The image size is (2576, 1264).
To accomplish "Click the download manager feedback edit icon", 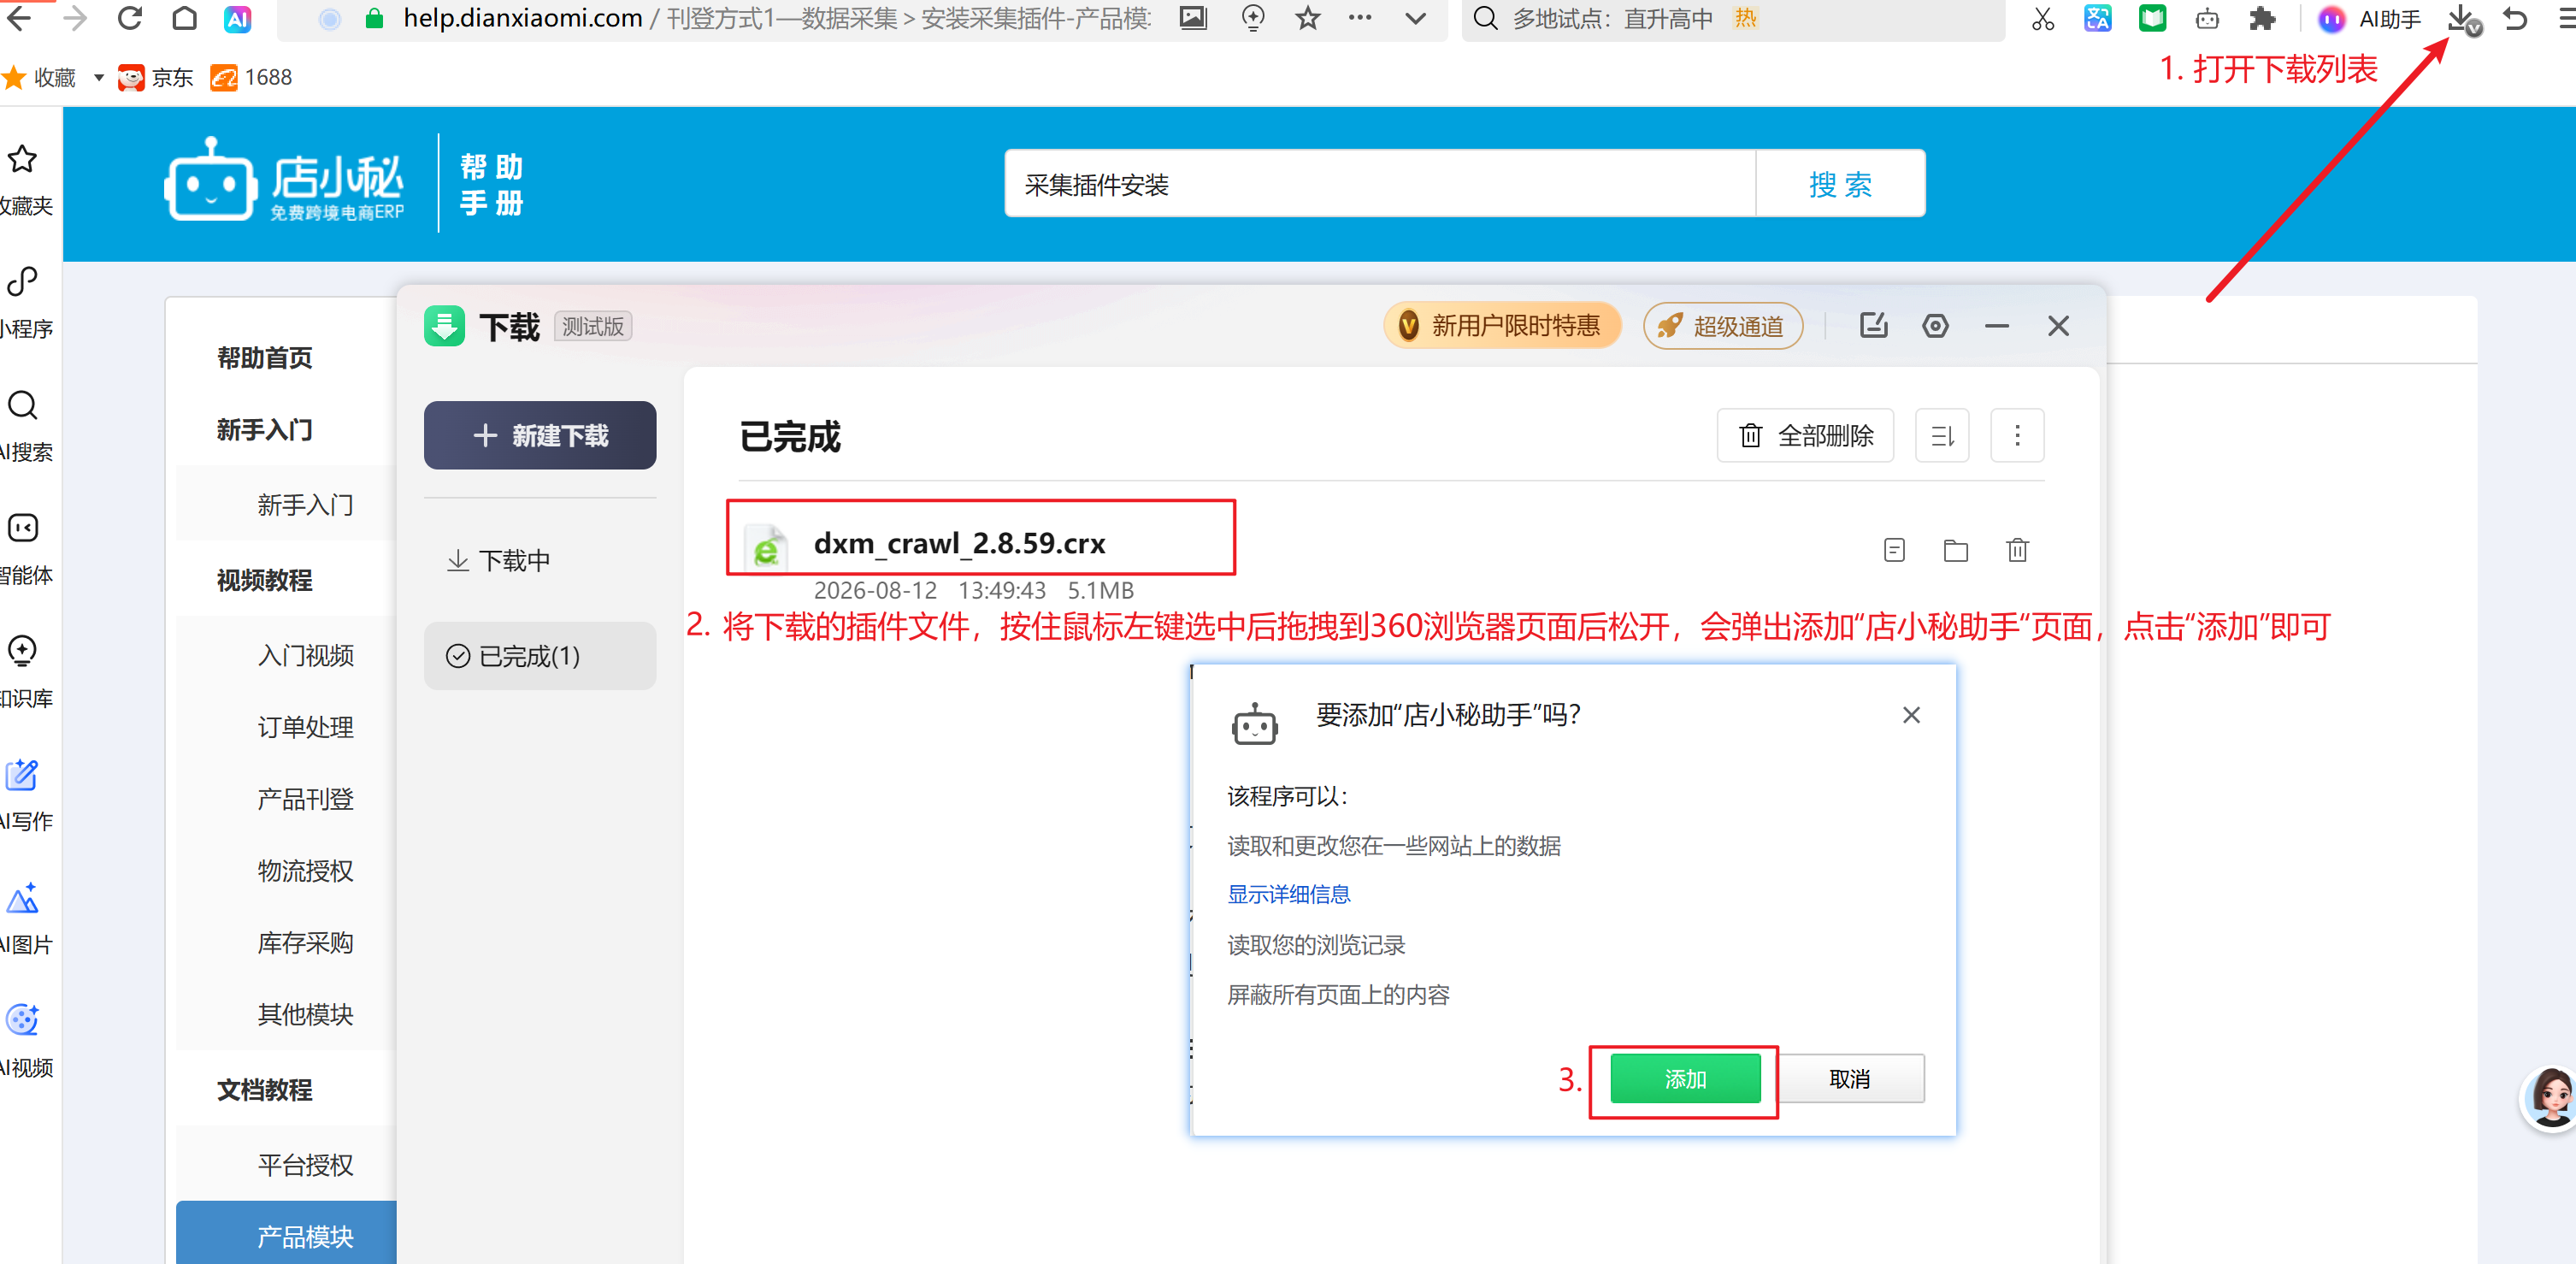I will click(x=1872, y=325).
